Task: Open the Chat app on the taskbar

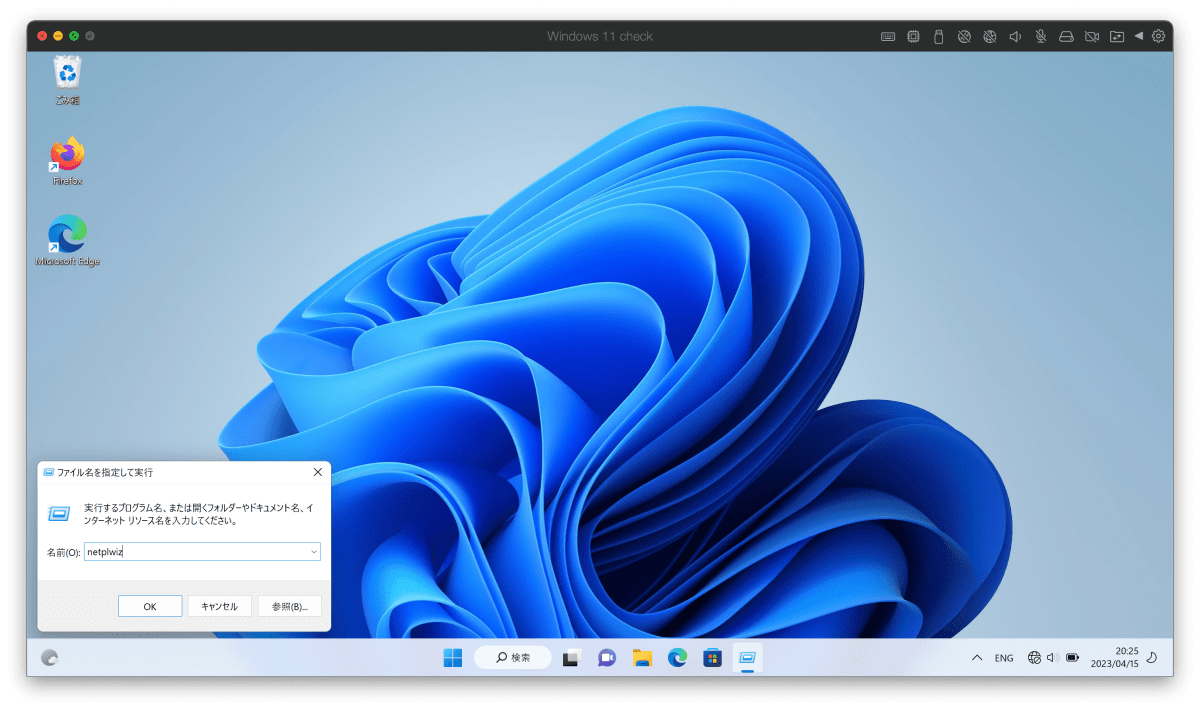Action: pos(606,657)
